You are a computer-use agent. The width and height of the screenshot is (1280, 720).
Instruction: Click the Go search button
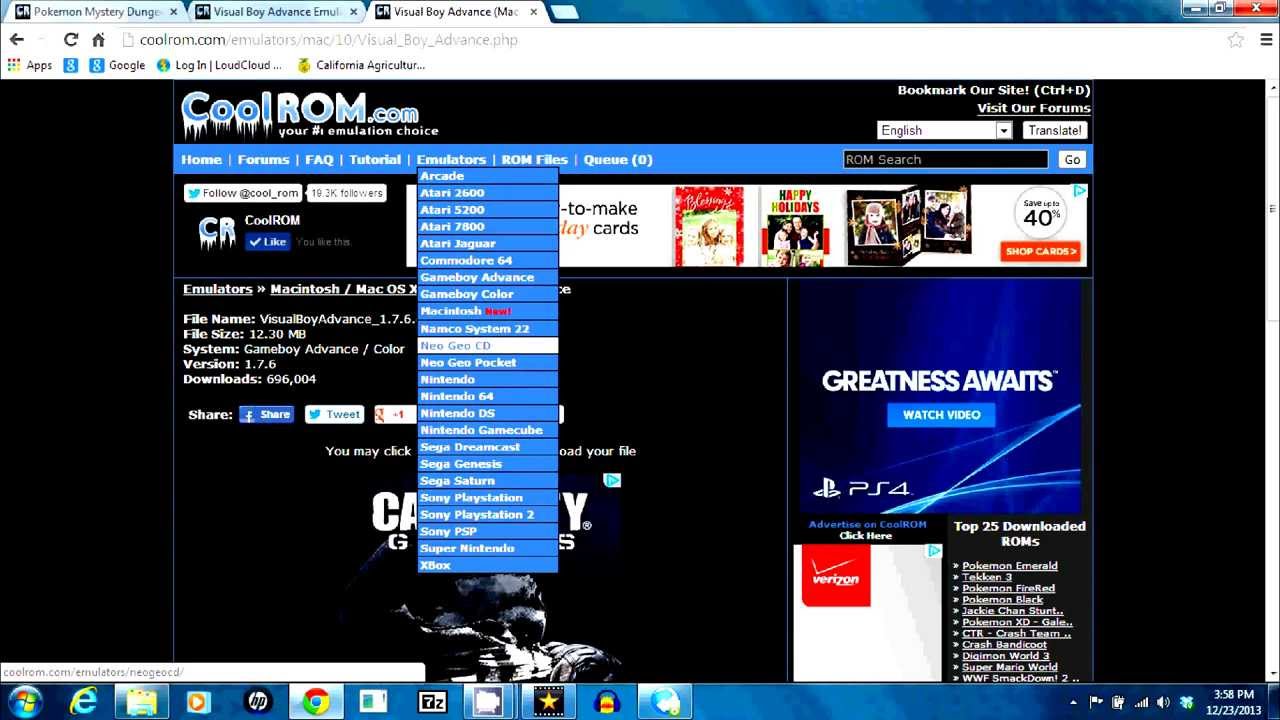[1072, 160]
